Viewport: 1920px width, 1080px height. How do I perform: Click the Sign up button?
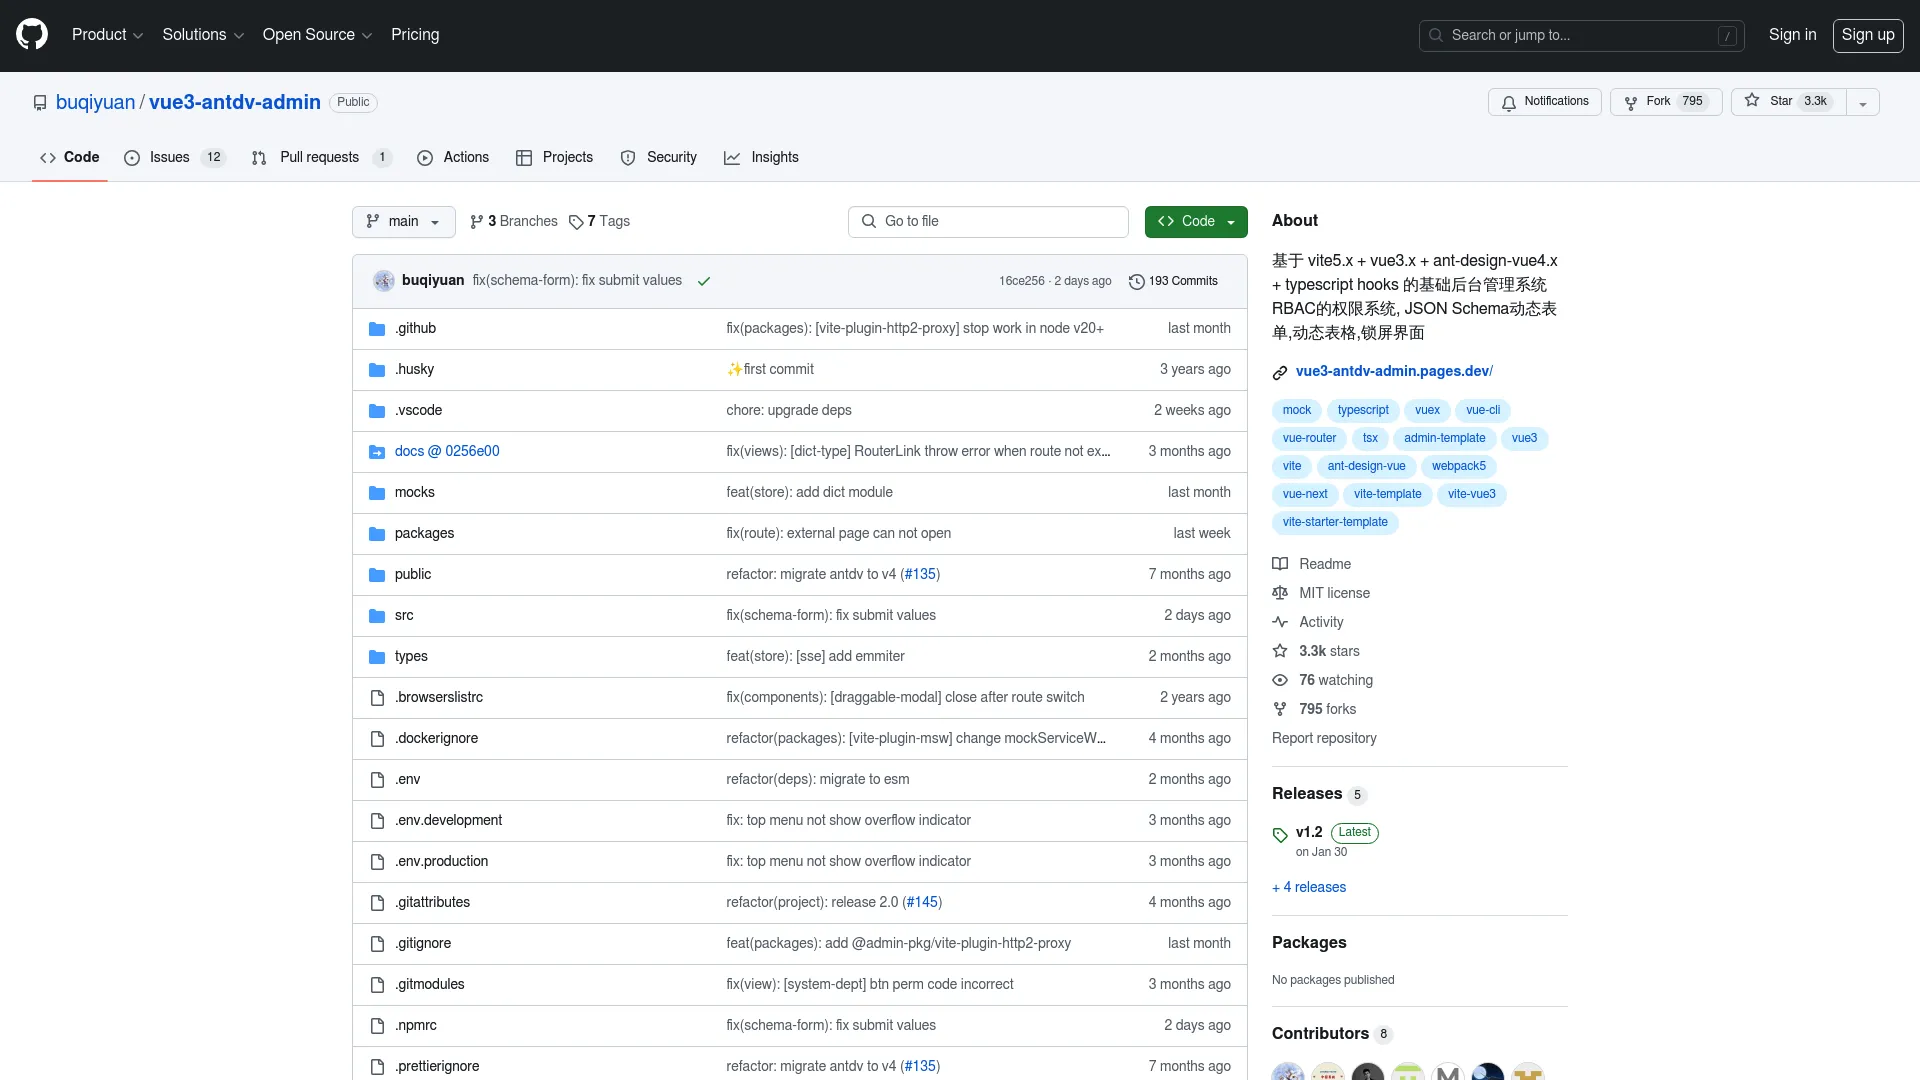pos(1868,35)
